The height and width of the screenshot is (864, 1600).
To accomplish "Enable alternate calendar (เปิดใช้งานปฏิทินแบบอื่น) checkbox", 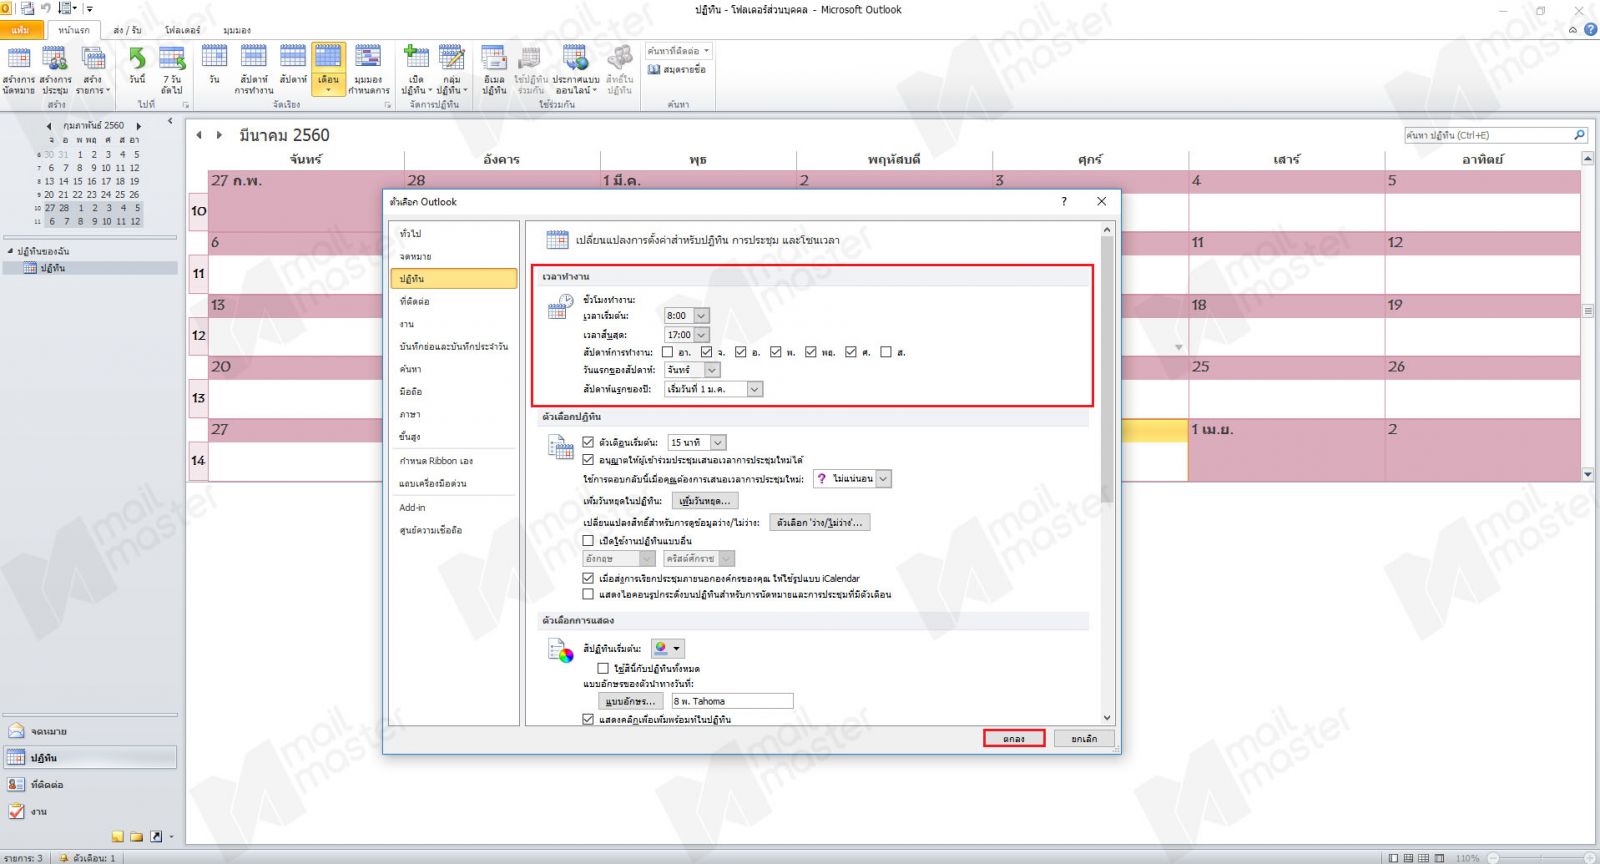I will tap(589, 541).
